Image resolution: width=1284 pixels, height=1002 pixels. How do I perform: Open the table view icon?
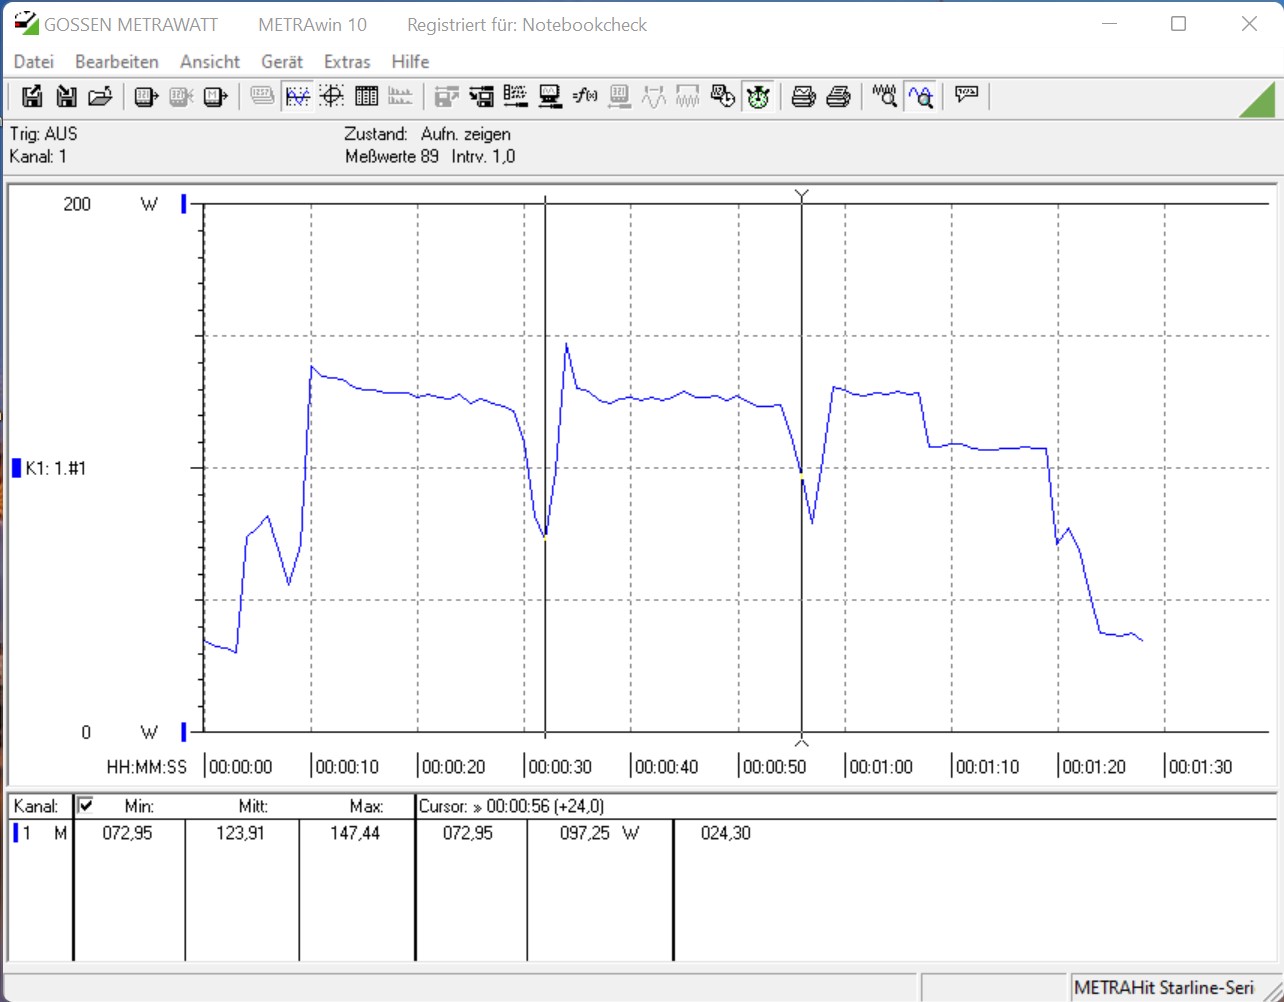click(366, 97)
